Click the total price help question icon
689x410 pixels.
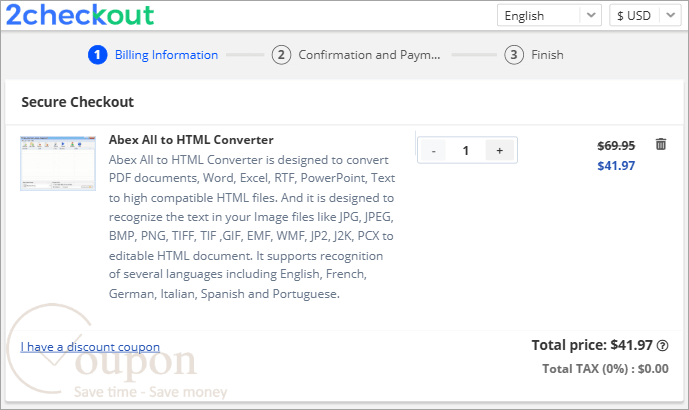pos(662,346)
